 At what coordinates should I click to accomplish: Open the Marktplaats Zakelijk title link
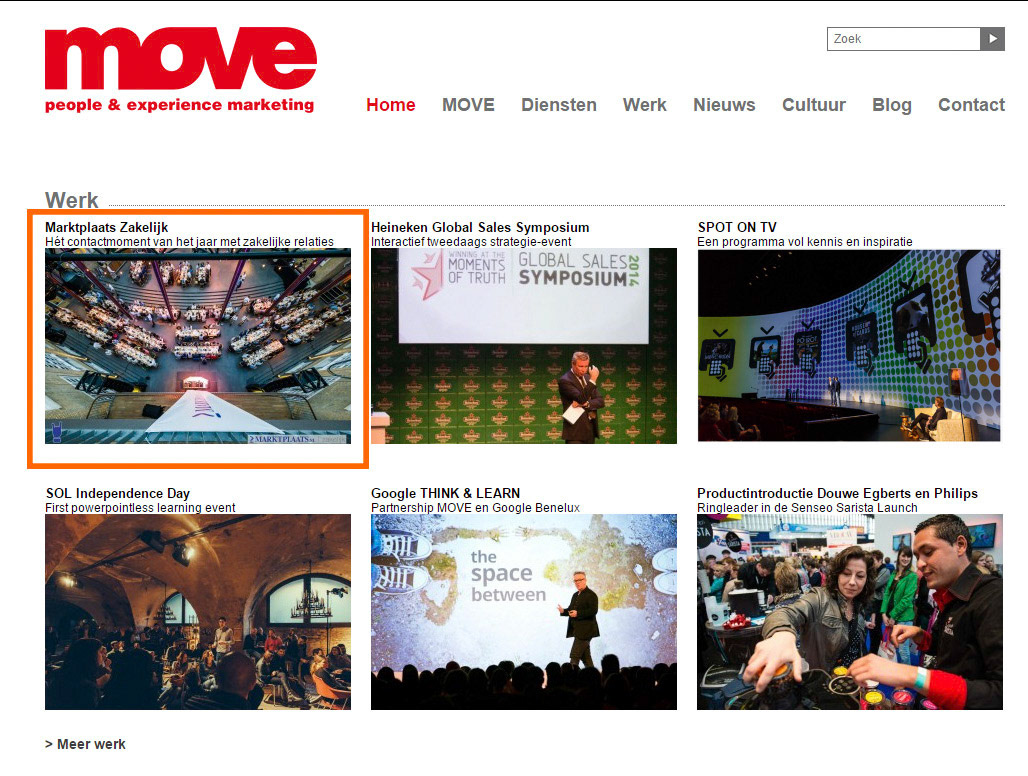click(x=106, y=227)
